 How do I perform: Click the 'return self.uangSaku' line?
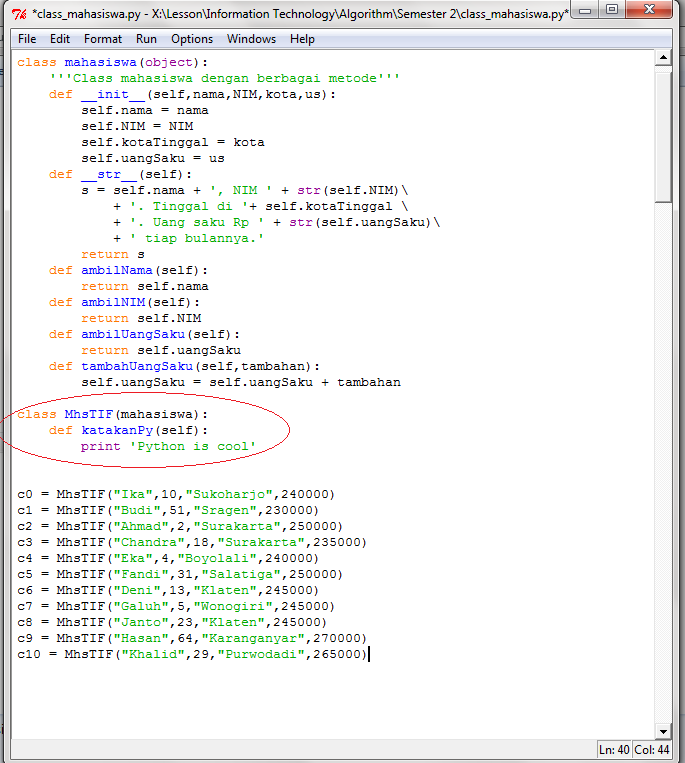click(161, 351)
